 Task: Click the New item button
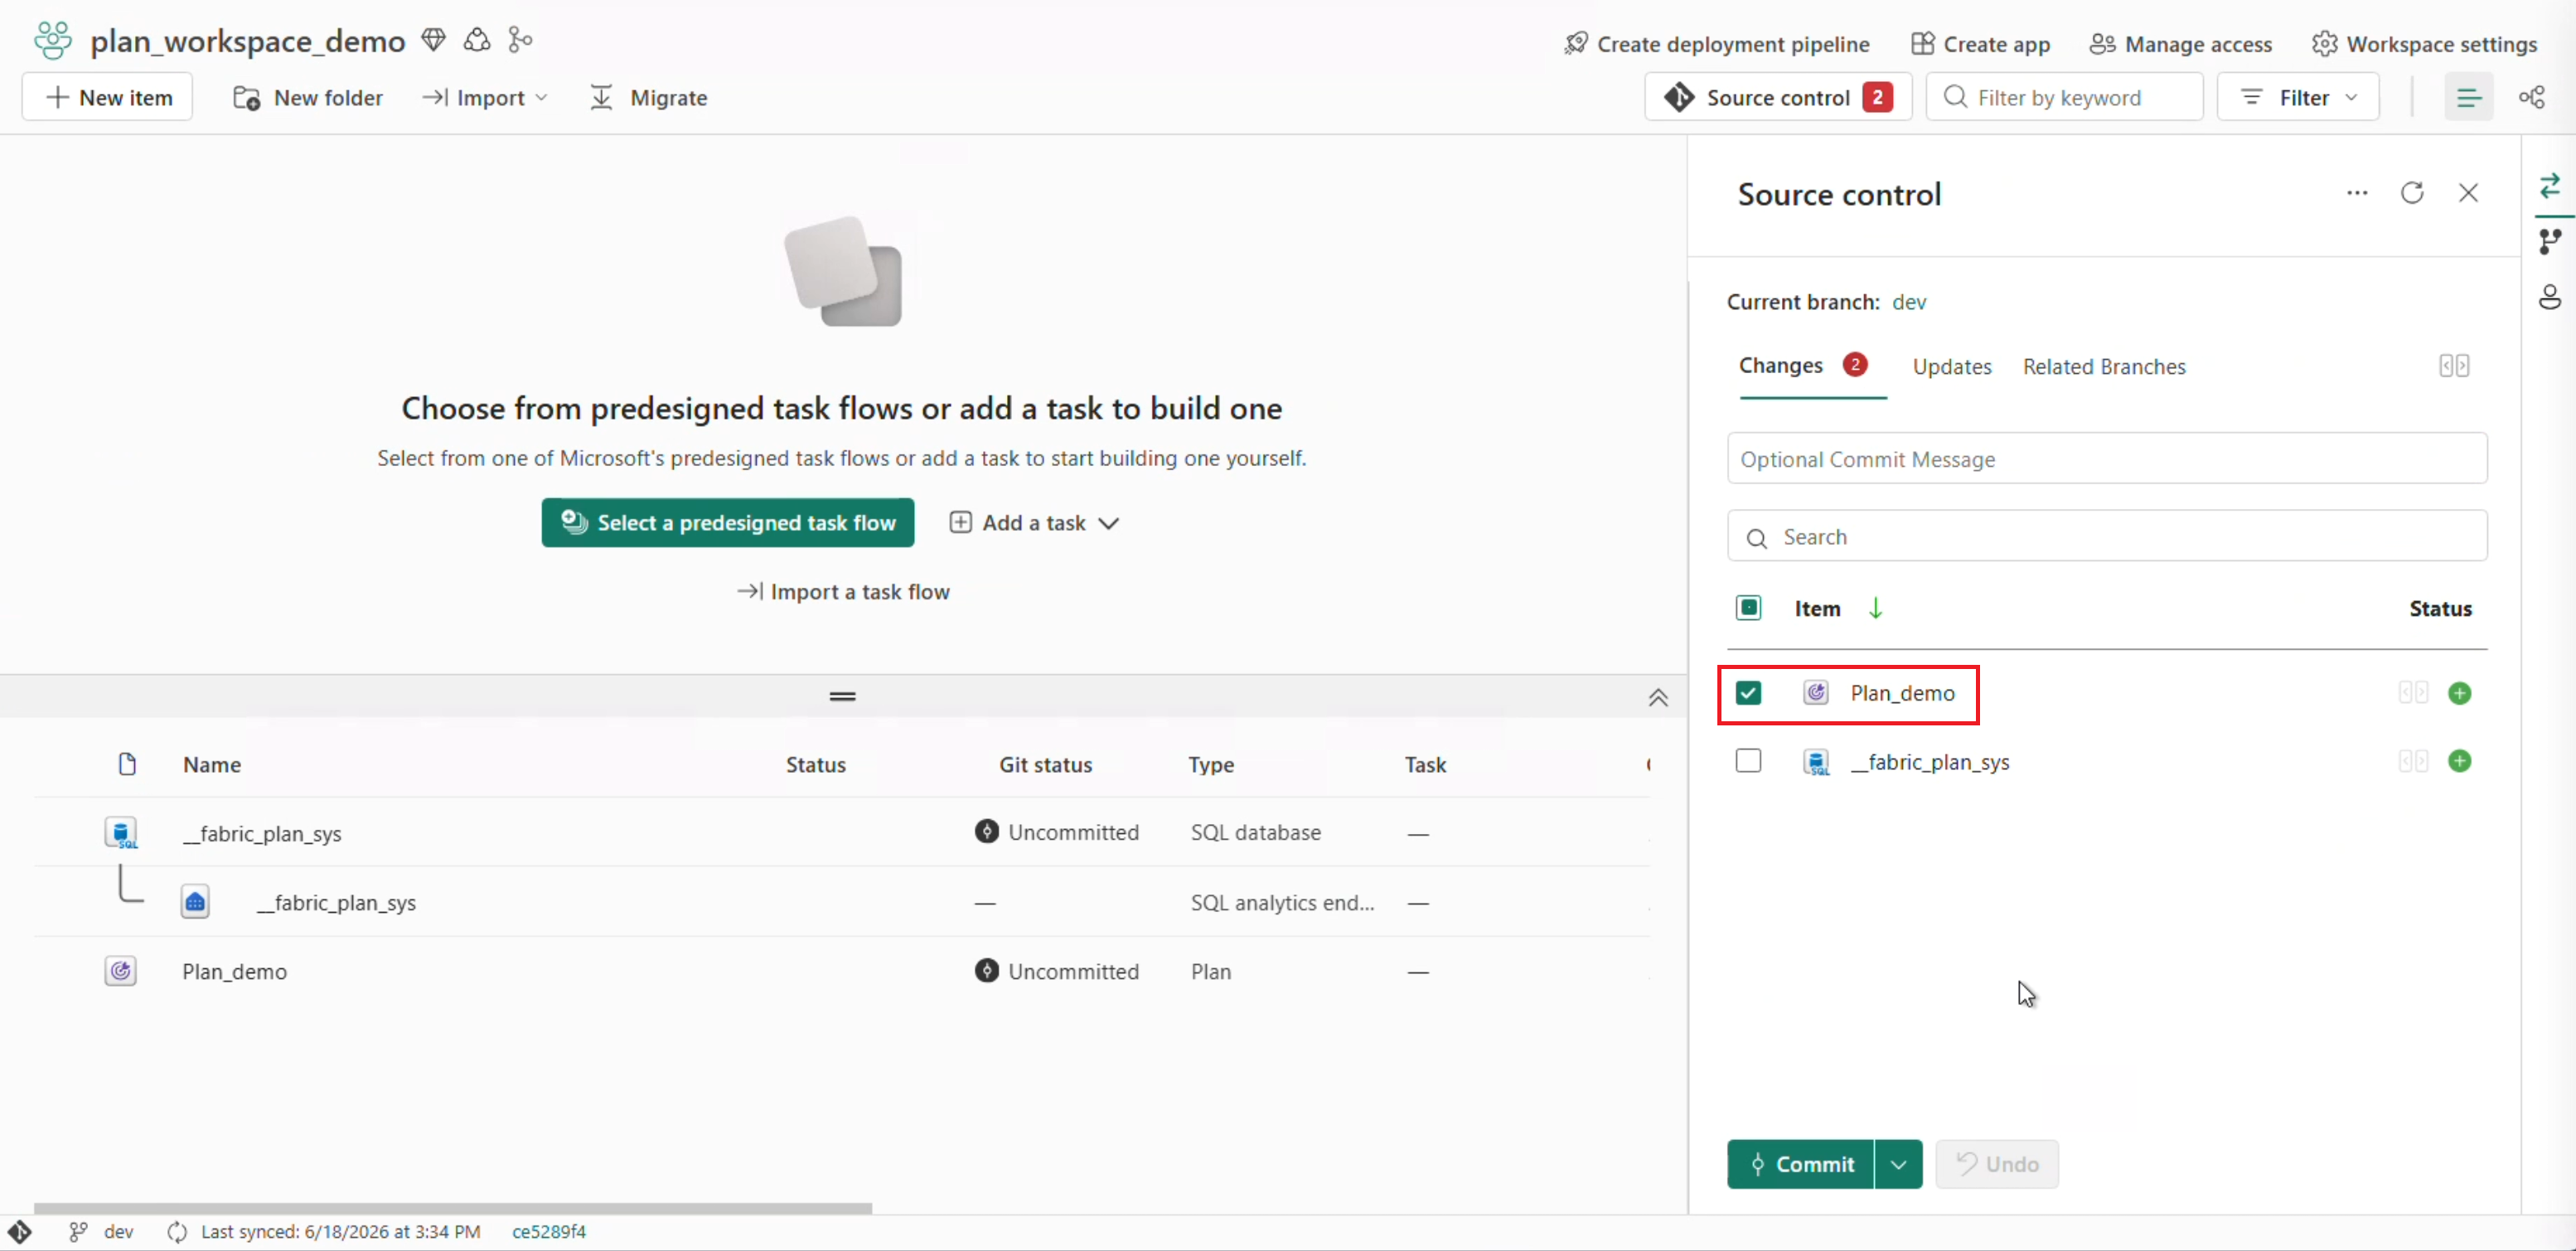(107, 97)
